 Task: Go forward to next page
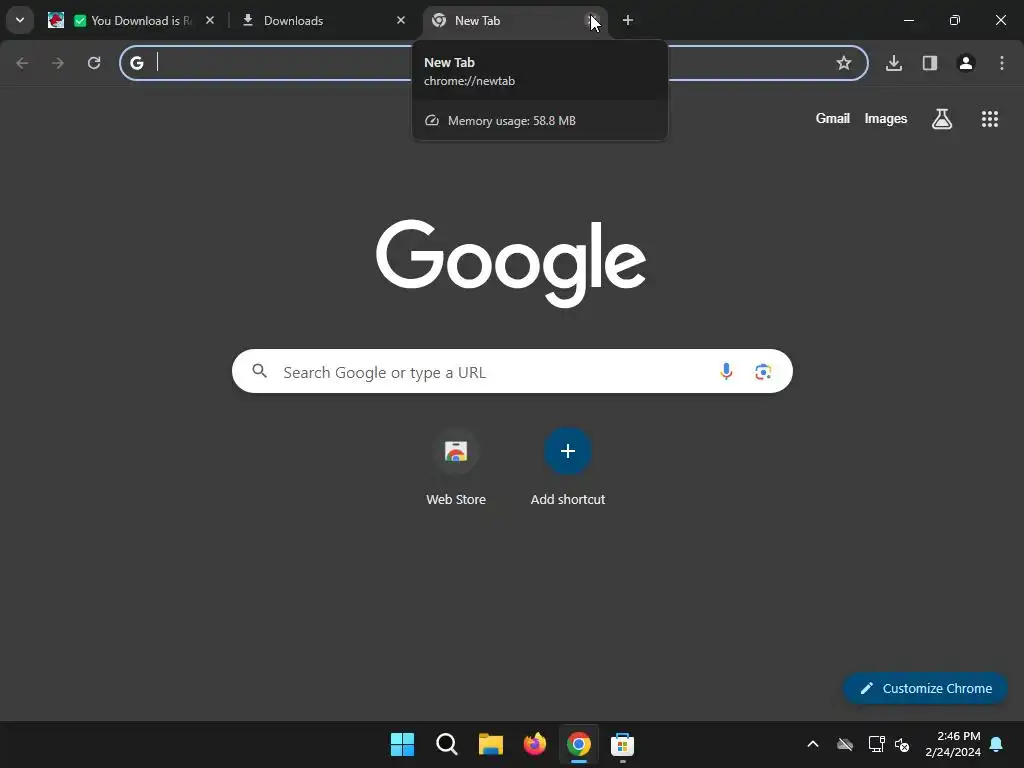[x=58, y=63]
